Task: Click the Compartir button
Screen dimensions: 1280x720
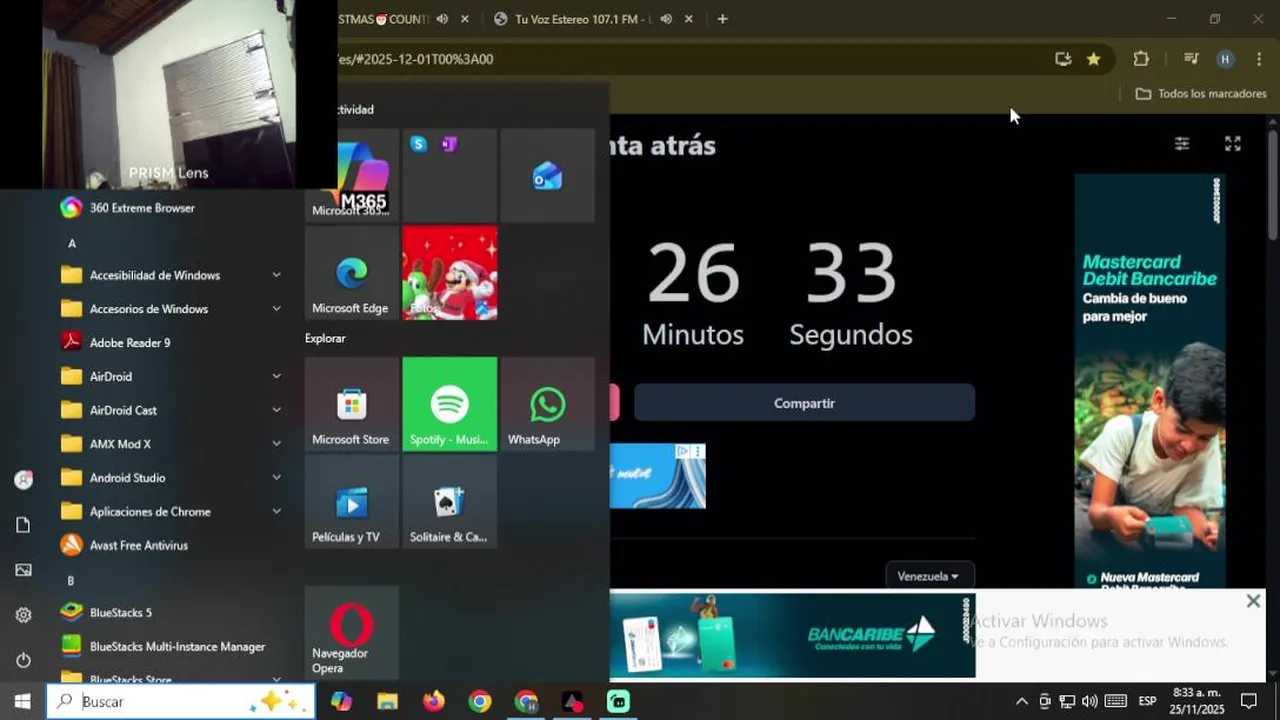Action: tap(804, 403)
